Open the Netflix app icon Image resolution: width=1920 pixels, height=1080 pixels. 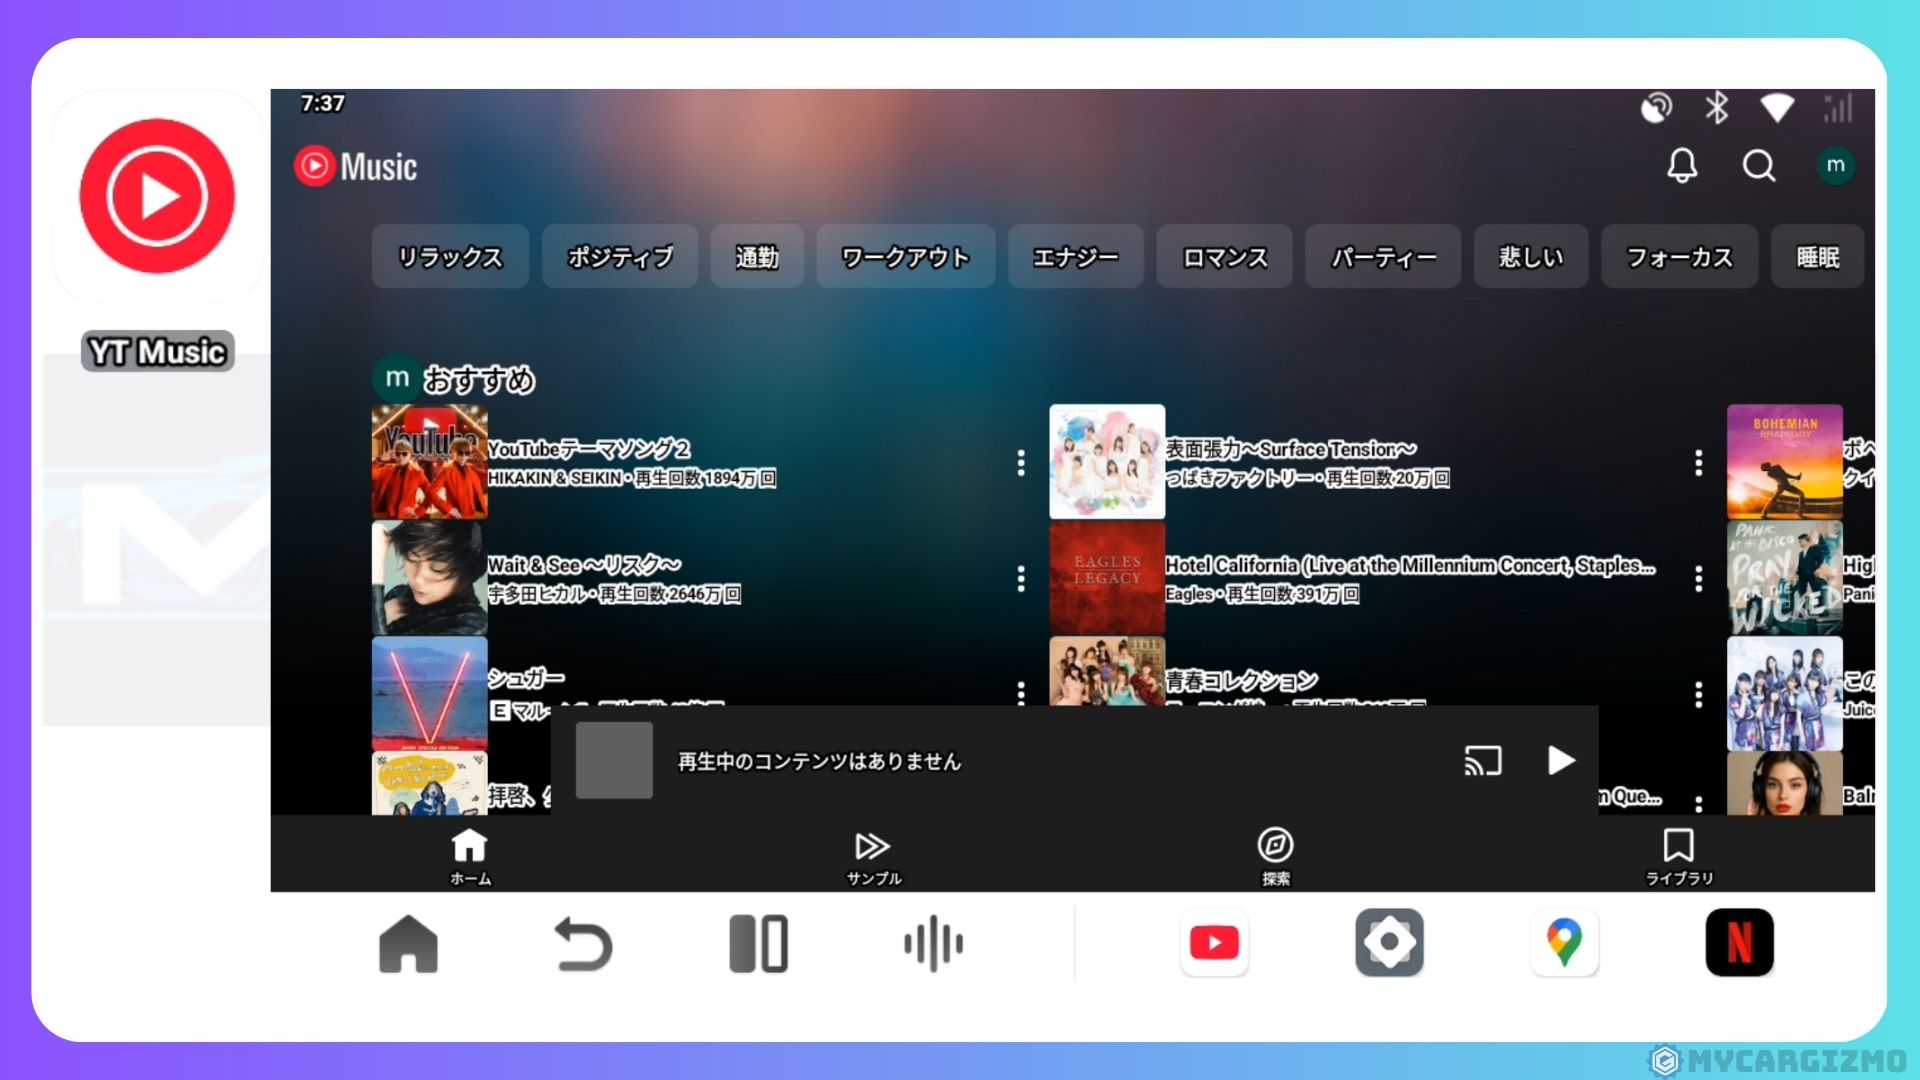pyautogui.click(x=1739, y=943)
